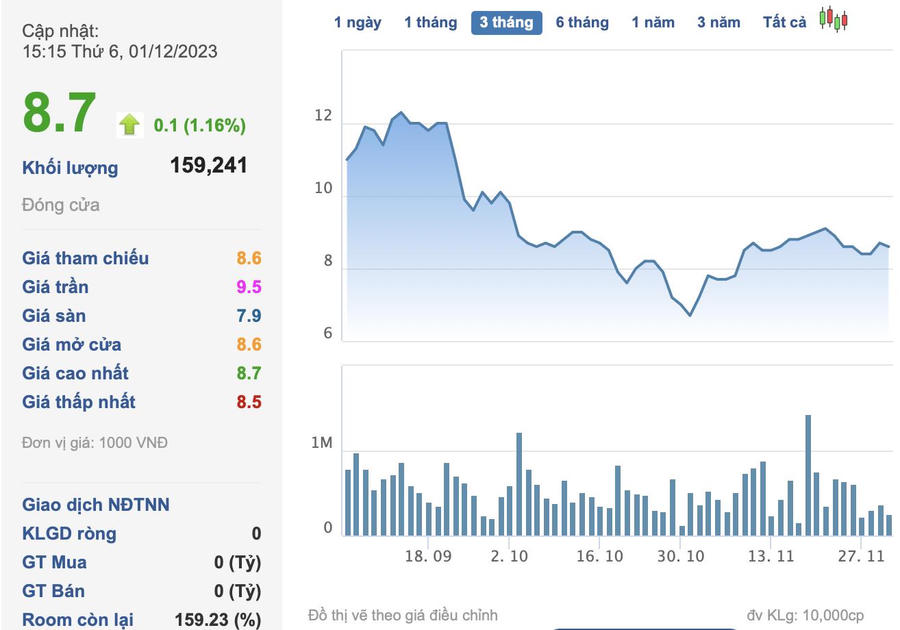The image size is (900, 630).
Task: Select the 'Khối lượng' label
Action: (70, 168)
